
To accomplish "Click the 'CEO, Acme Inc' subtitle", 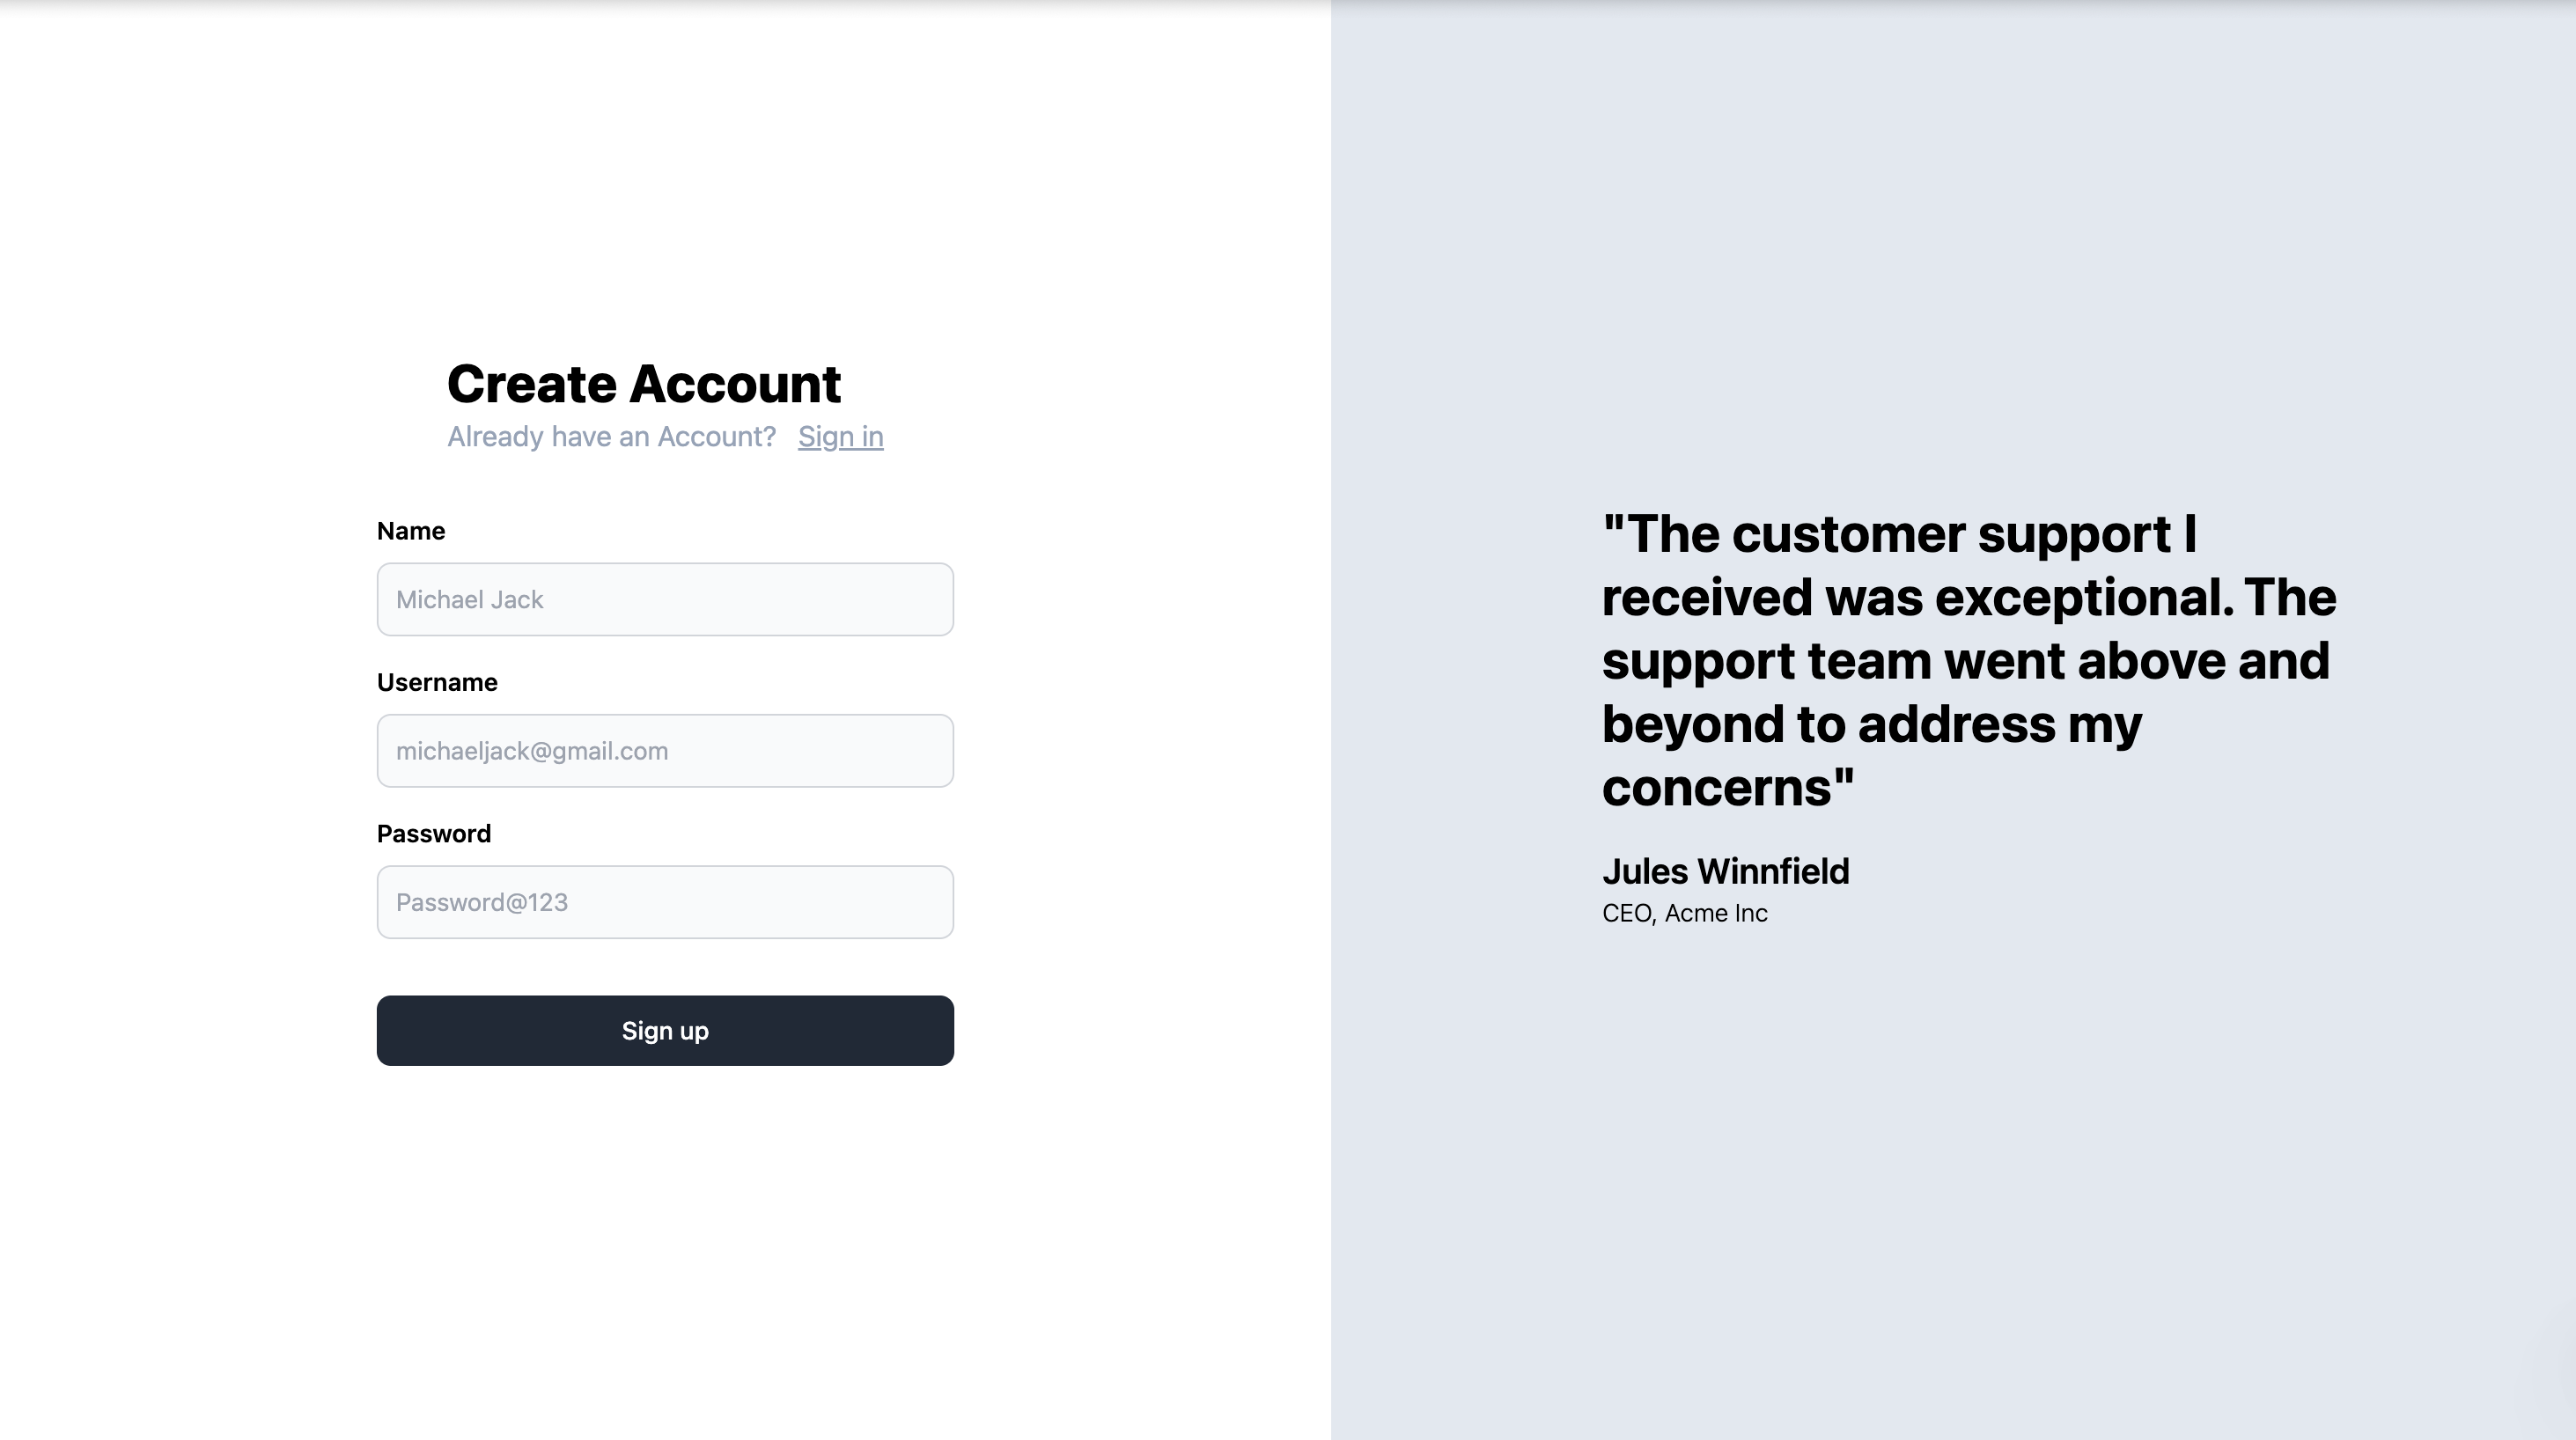I will coord(1685,913).
